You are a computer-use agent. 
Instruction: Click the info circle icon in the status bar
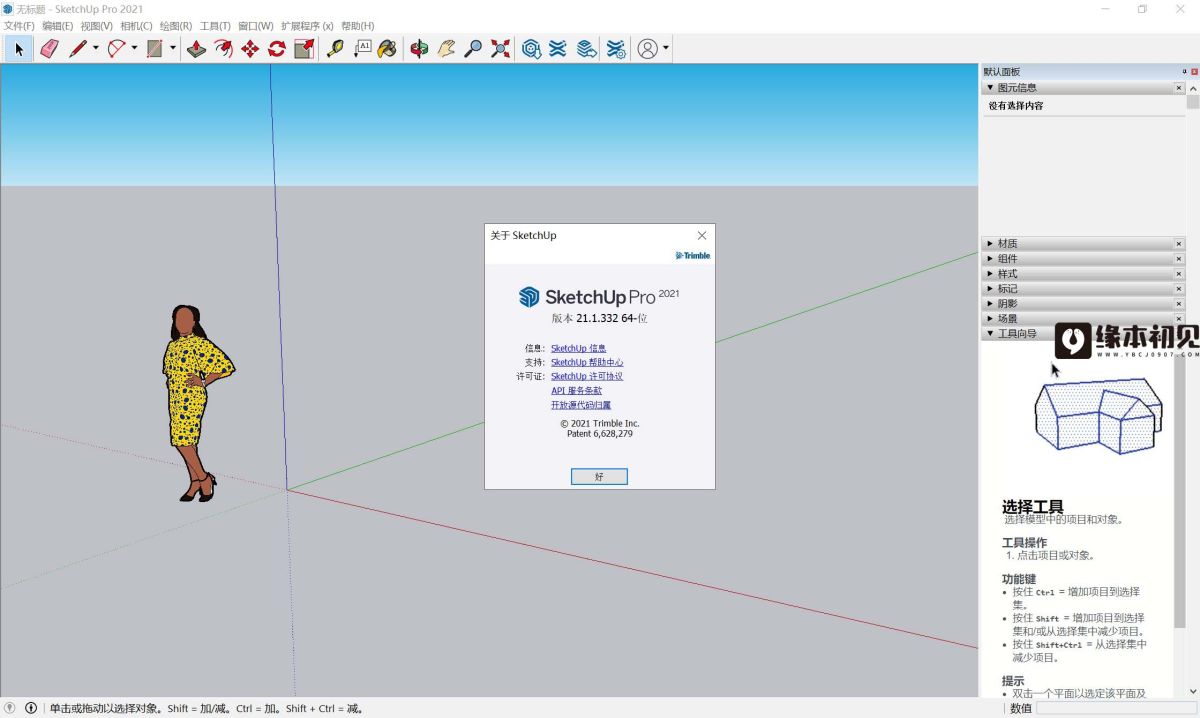30,708
